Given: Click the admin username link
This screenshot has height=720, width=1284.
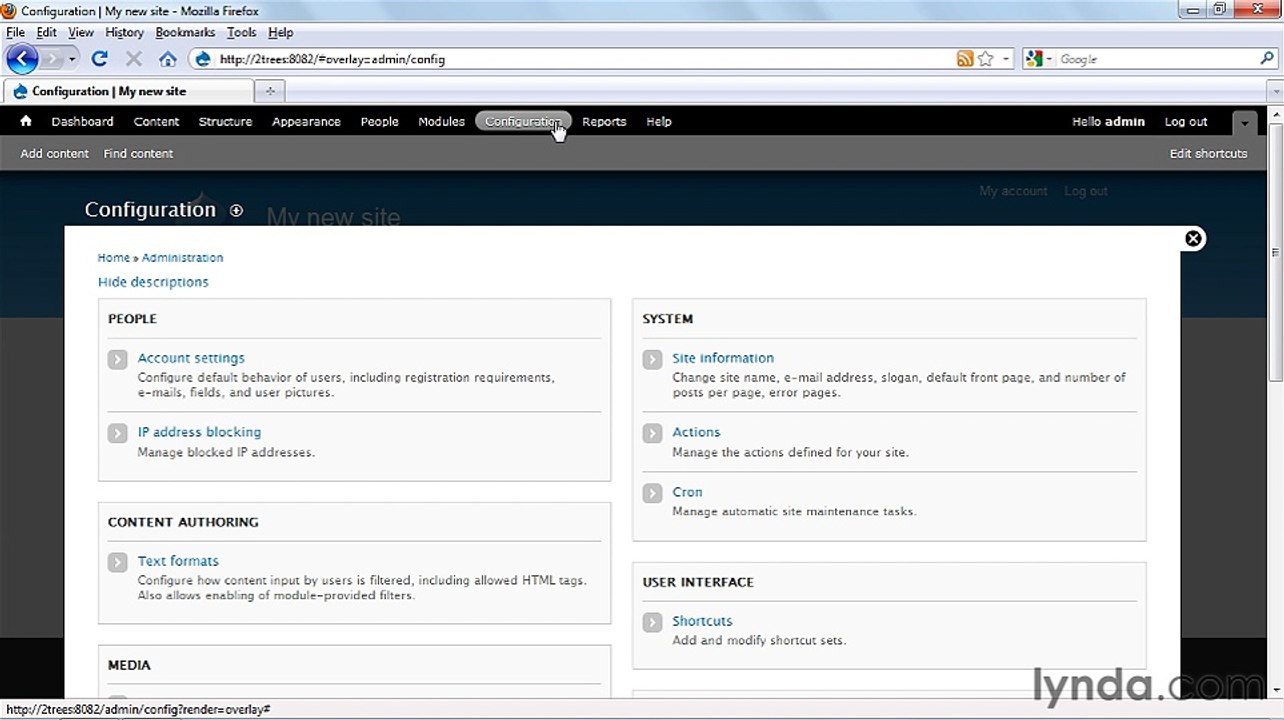Looking at the screenshot, I should [x=1124, y=121].
